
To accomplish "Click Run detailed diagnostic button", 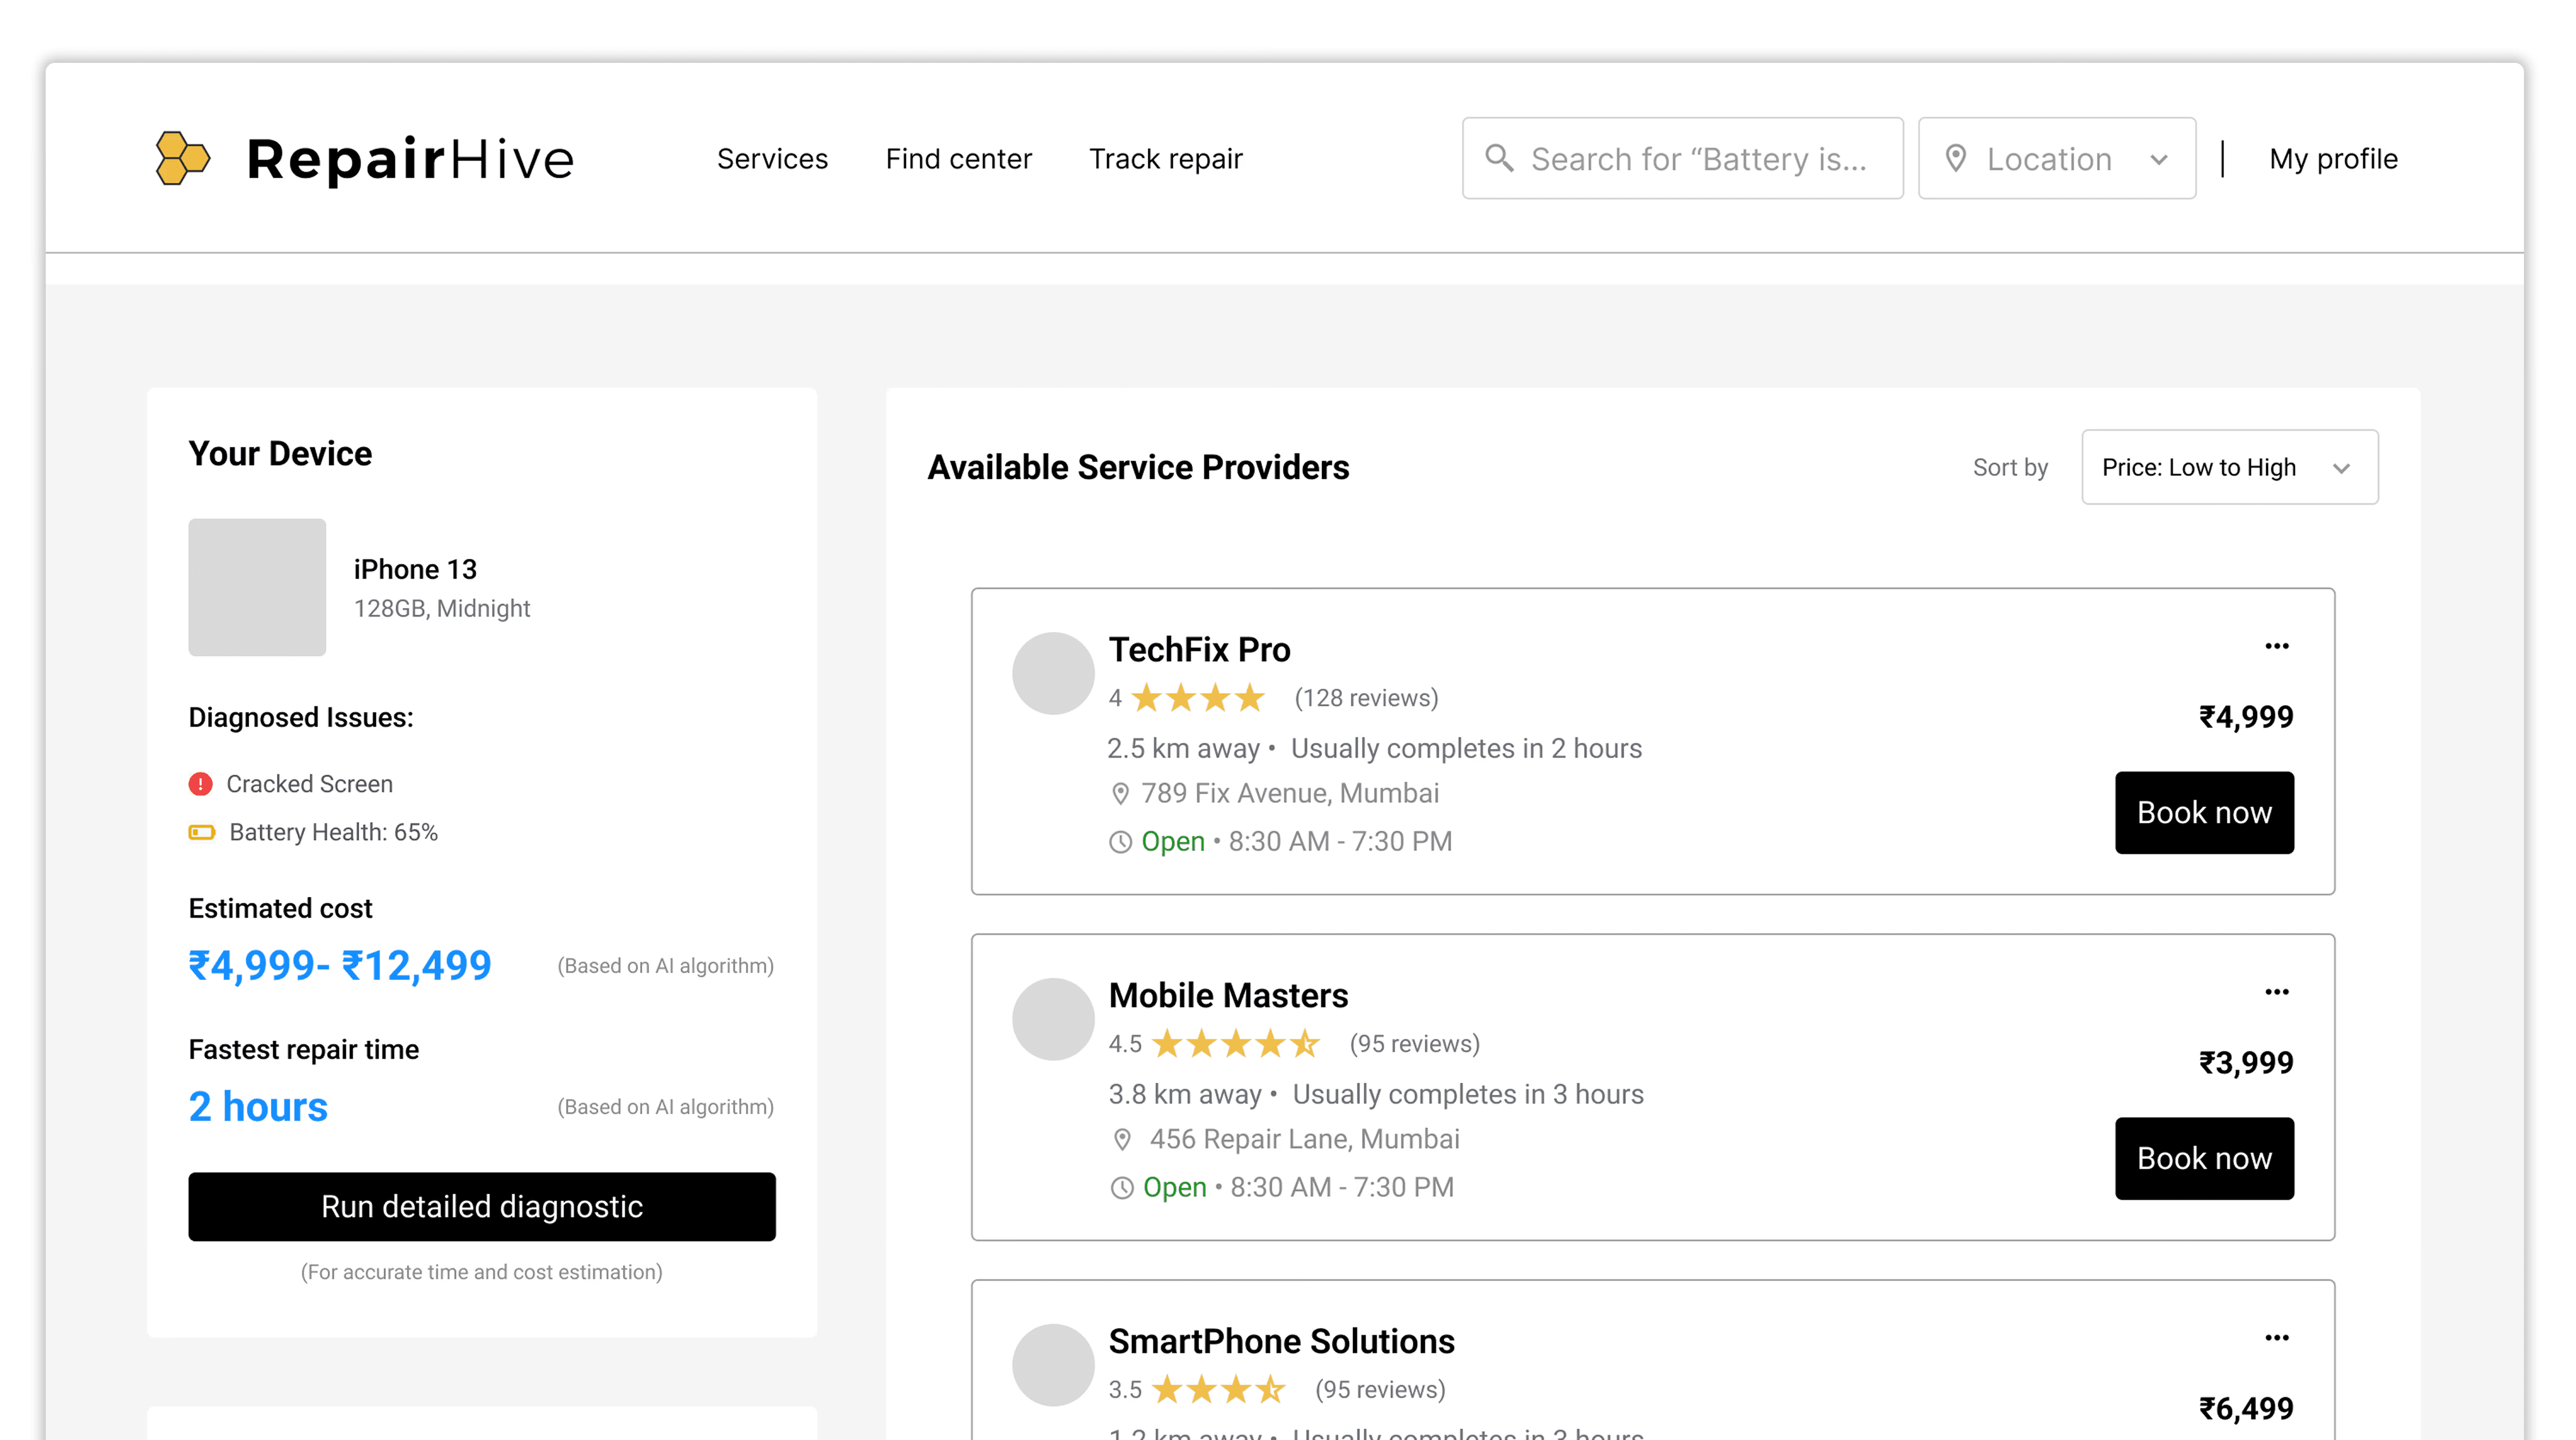I will 481,1206.
